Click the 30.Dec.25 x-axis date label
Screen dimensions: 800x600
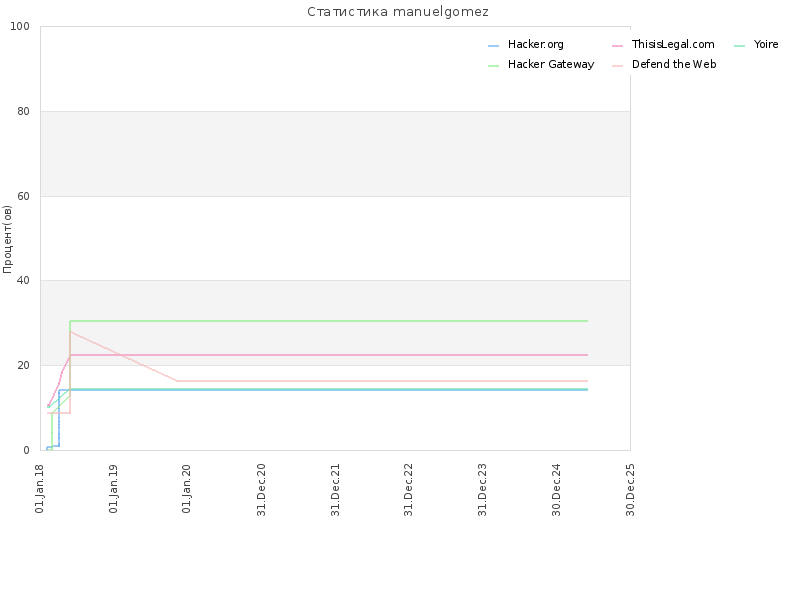pos(630,489)
